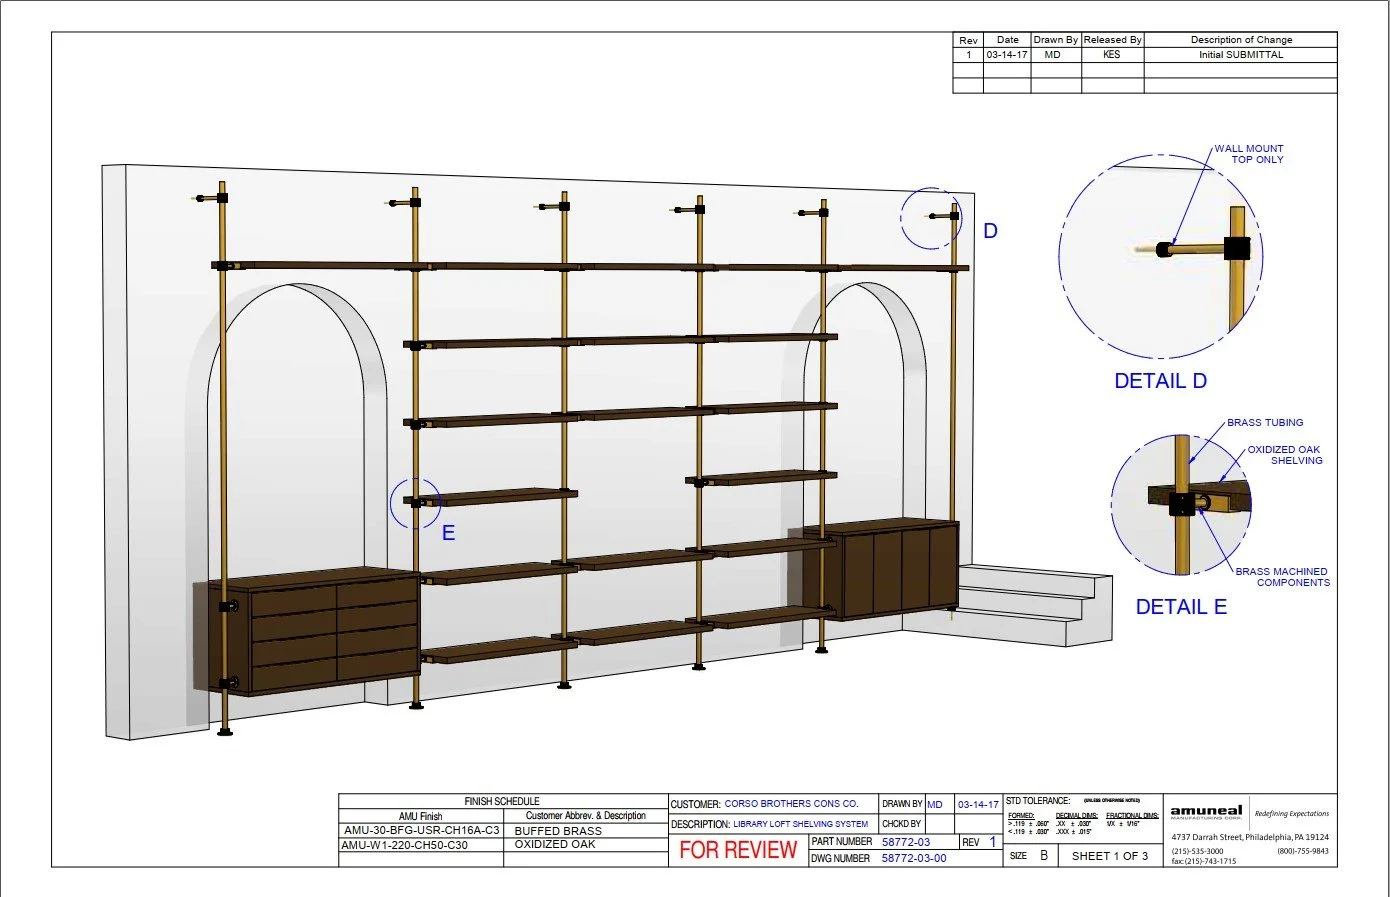Select OXIDIZED OAK in the finish schedule
Image resolution: width=1390 pixels, height=897 pixels.
[x=555, y=845]
